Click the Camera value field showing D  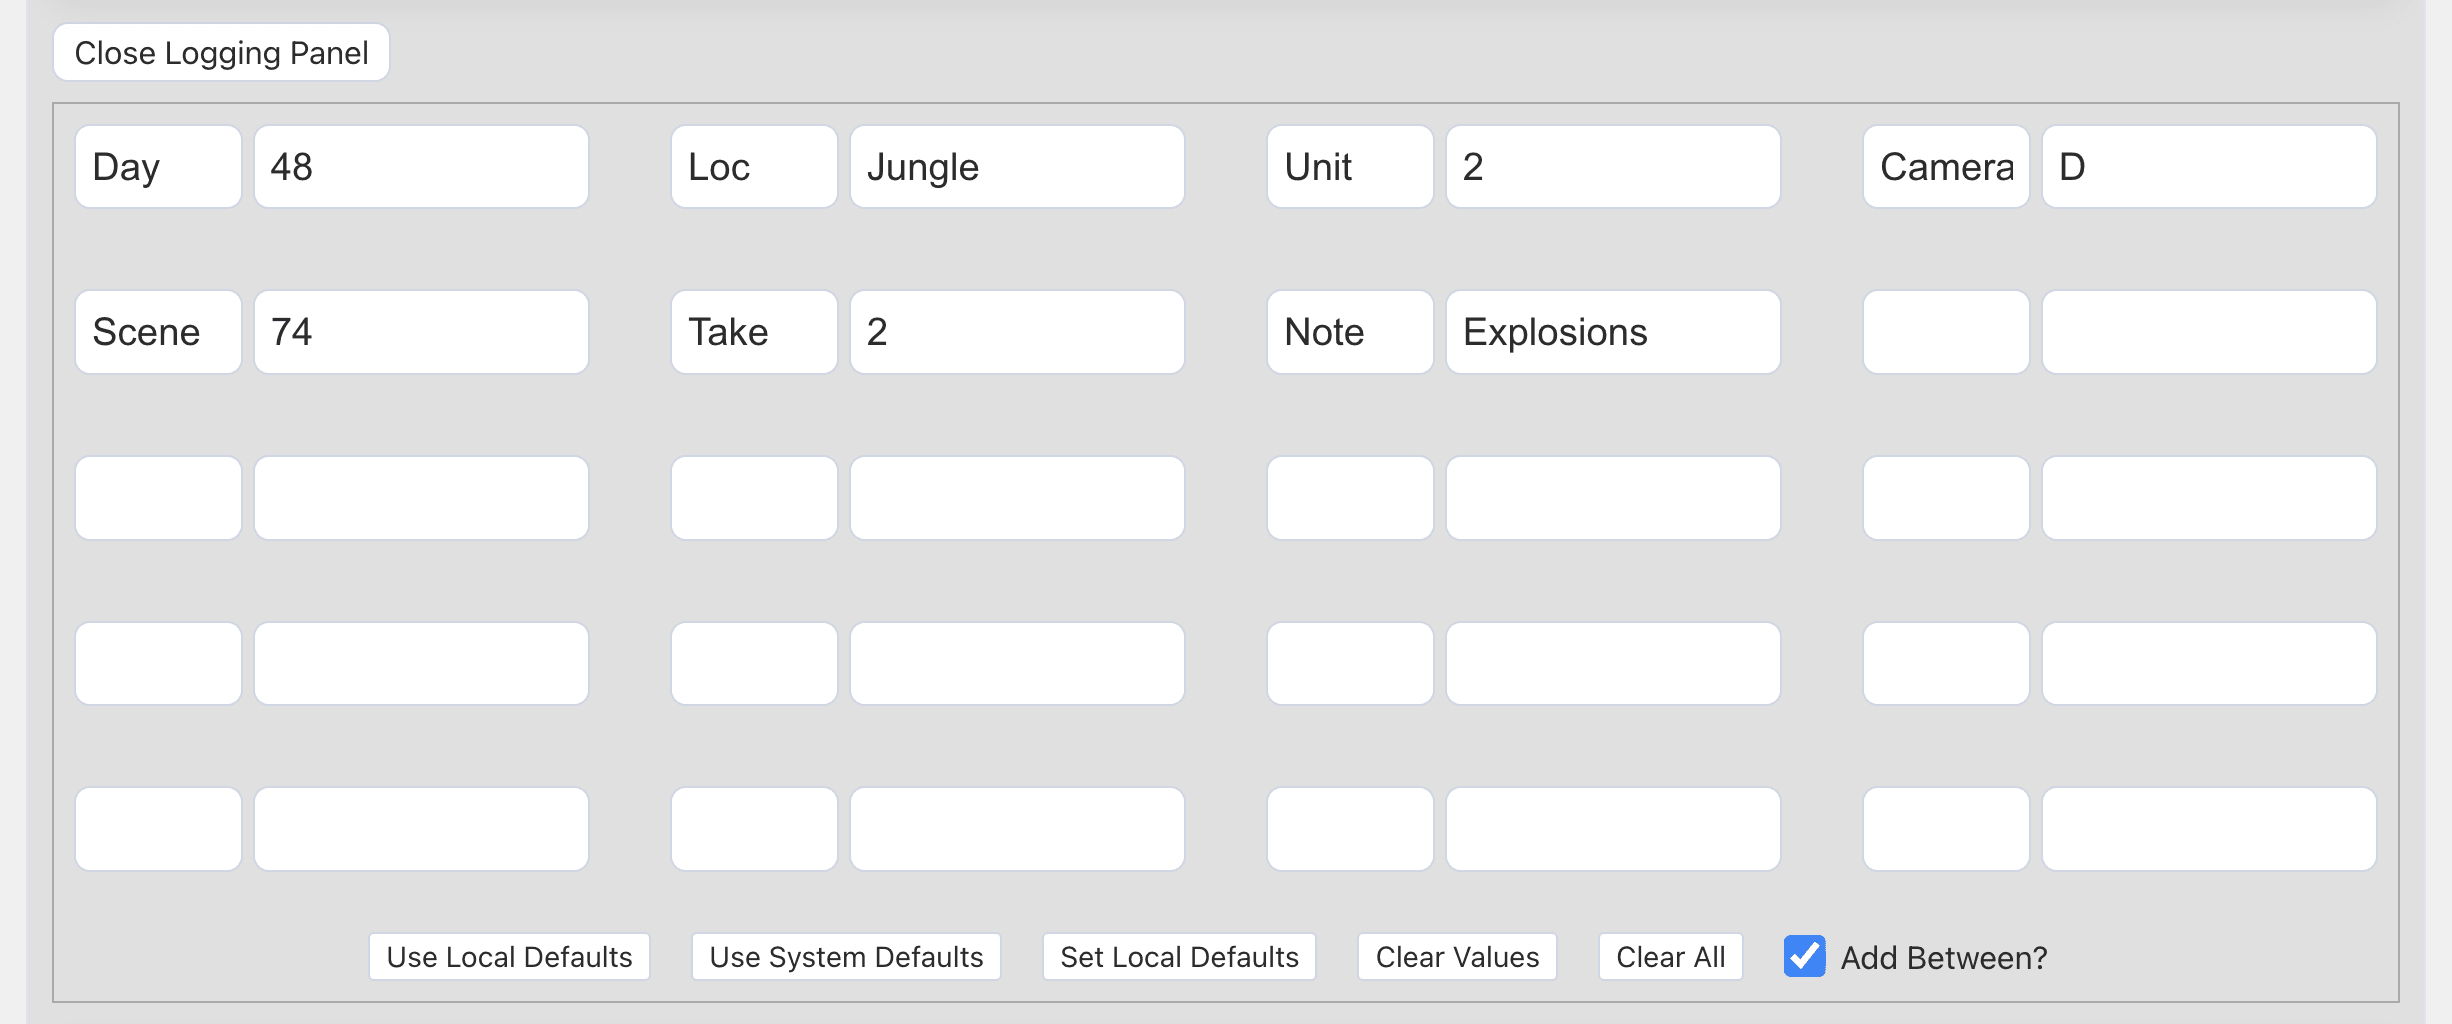point(2208,167)
